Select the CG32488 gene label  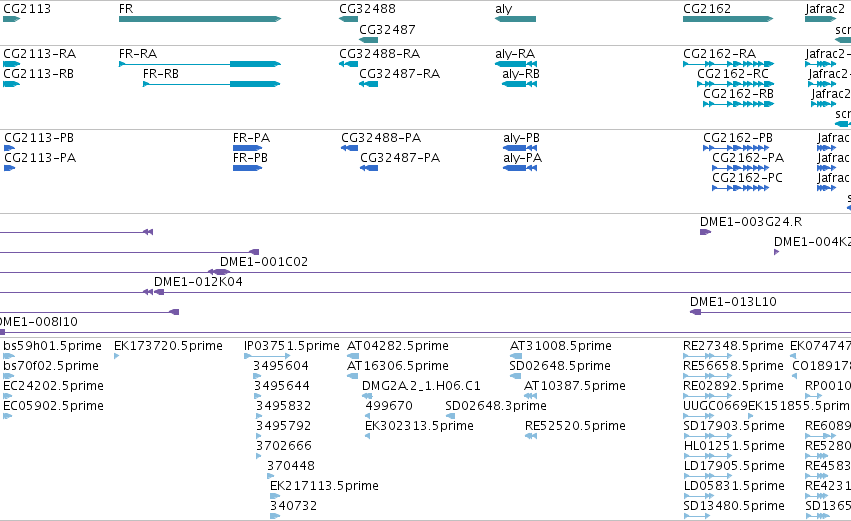click(367, 9)
